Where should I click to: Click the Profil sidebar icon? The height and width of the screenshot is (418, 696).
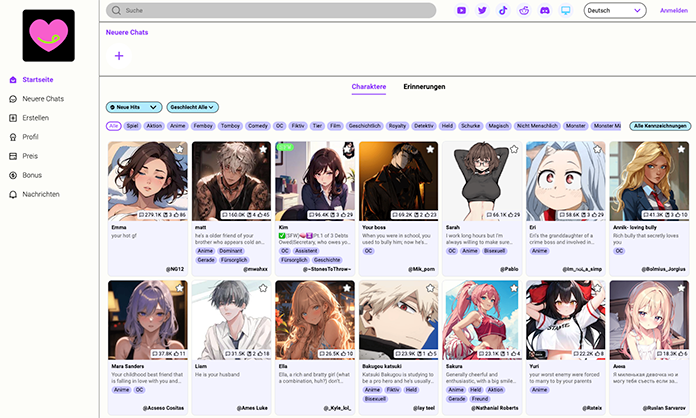[x=13, y=137]
